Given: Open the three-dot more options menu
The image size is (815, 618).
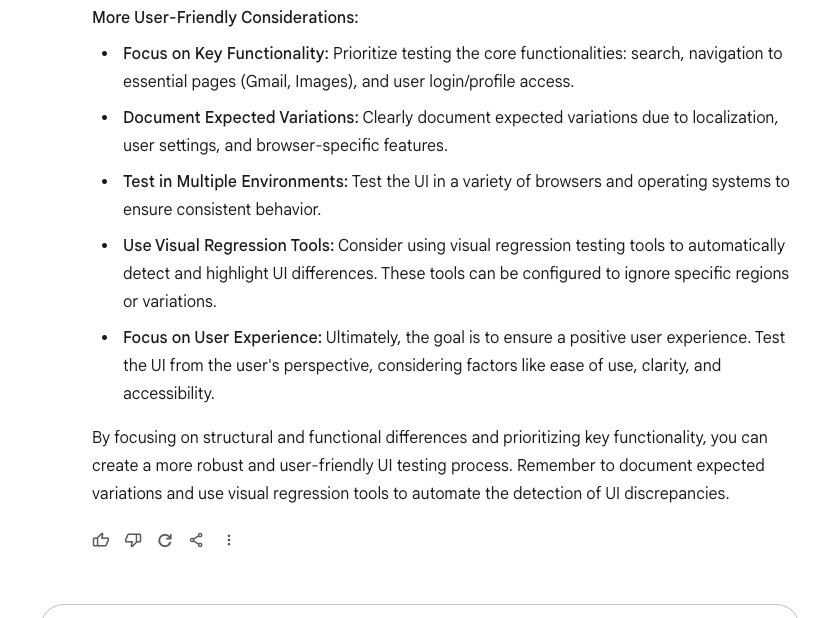Looking at the screenshot, I should [229, 540].
